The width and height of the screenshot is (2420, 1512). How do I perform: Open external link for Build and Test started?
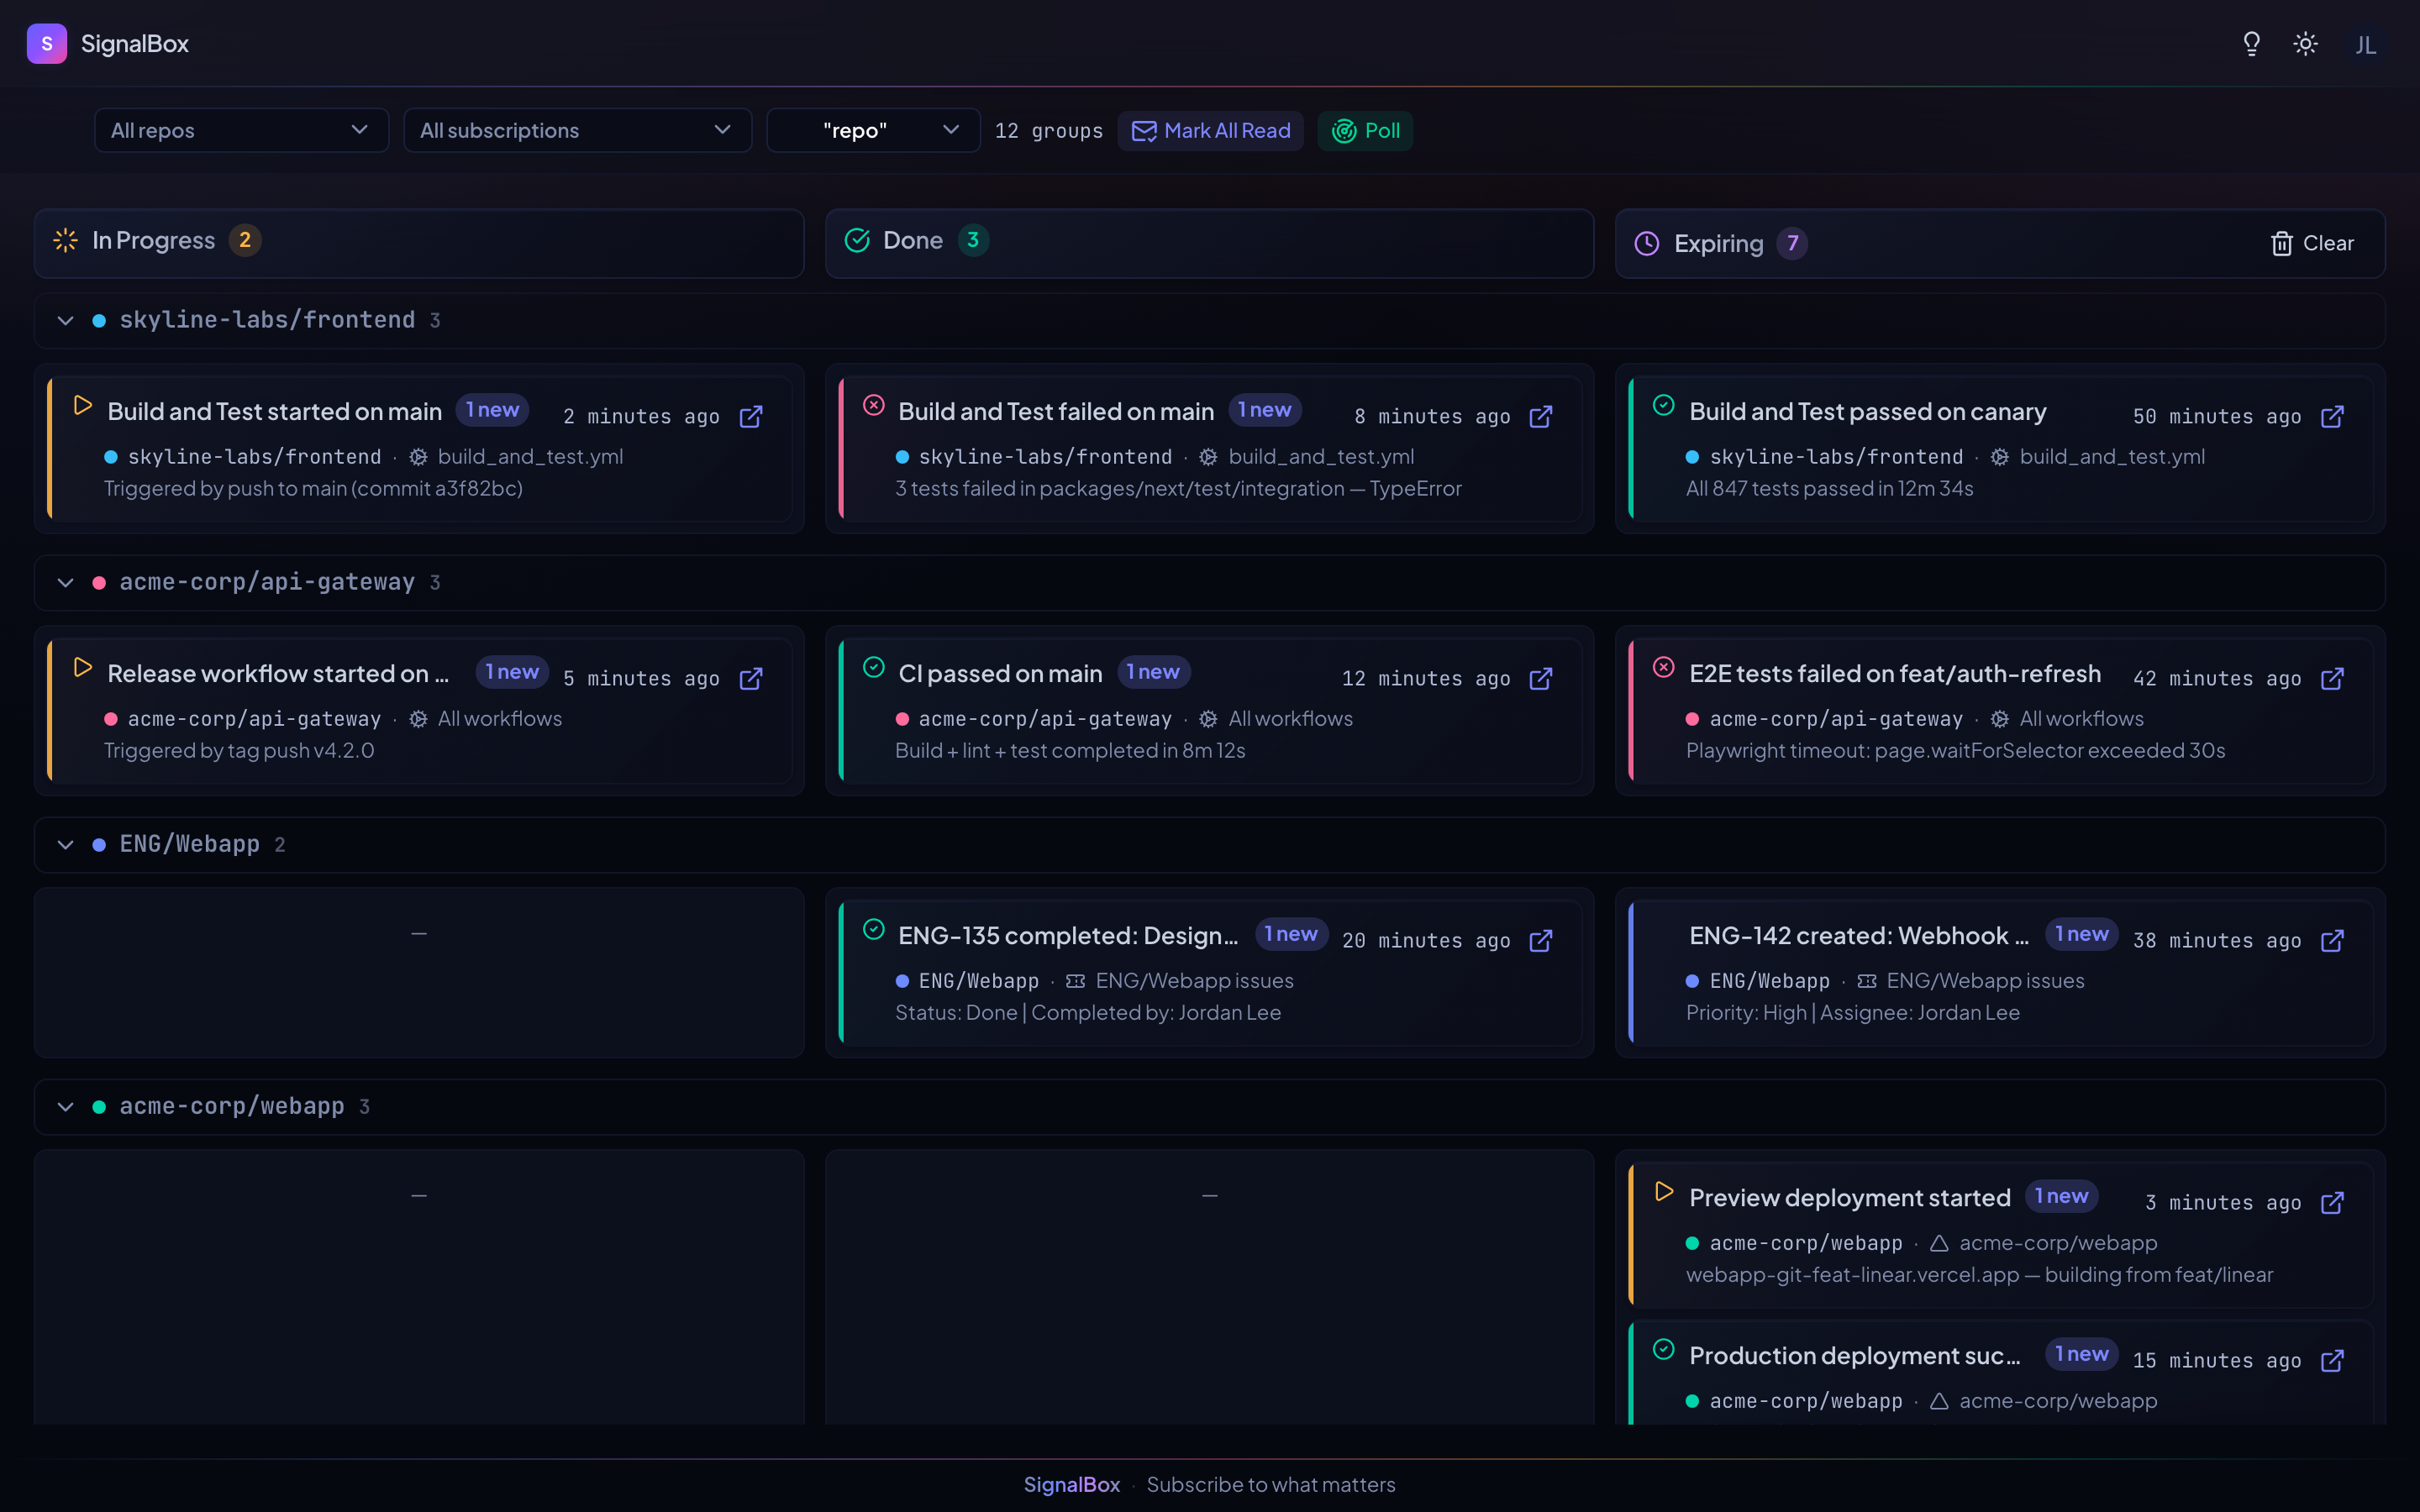point(751,417)
